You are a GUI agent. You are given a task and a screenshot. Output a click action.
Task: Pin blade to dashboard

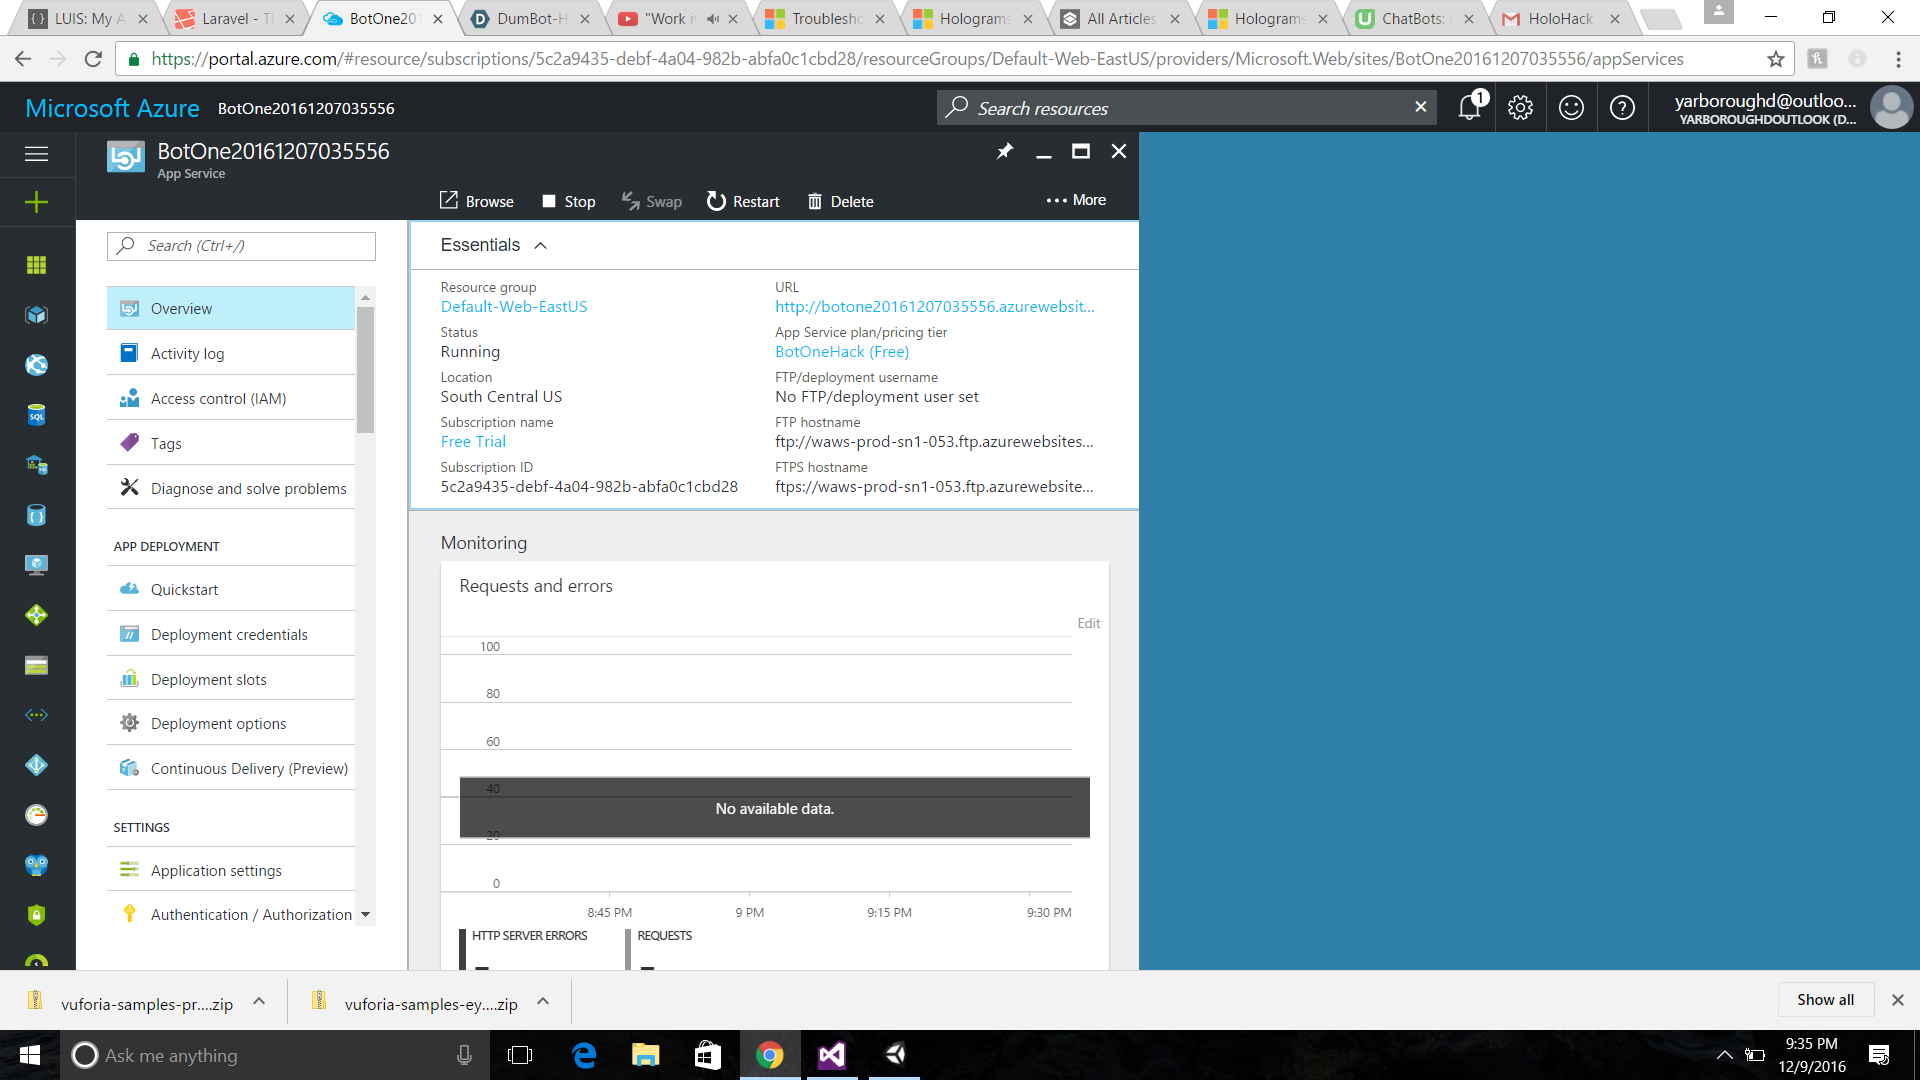1004,151
